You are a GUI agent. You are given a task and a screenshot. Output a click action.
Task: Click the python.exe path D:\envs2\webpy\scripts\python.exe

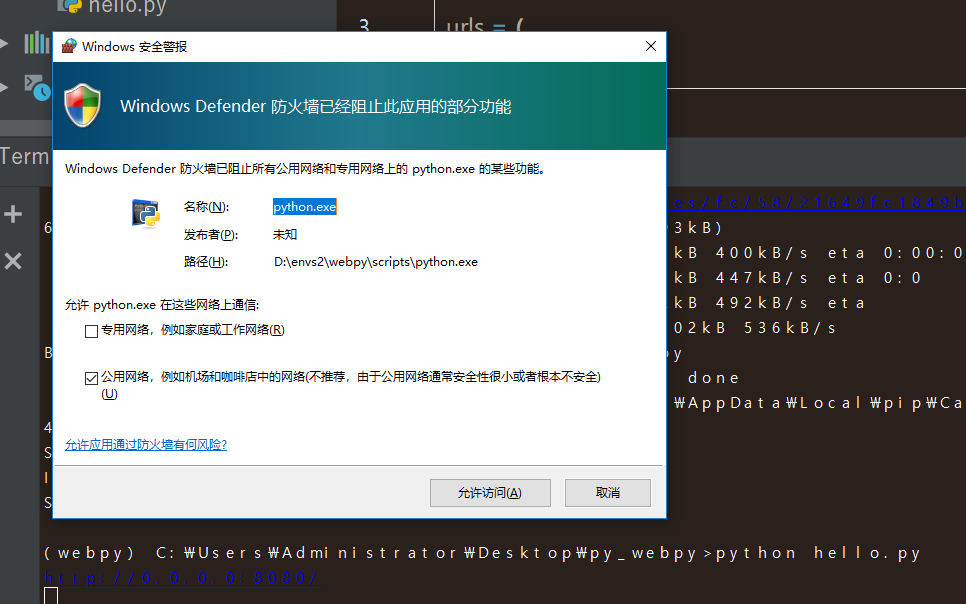click(376, 262)
